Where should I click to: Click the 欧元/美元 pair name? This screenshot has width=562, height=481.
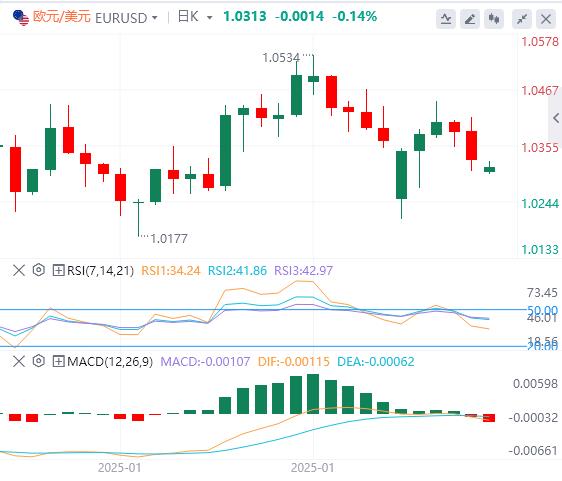tap(62, 16)
